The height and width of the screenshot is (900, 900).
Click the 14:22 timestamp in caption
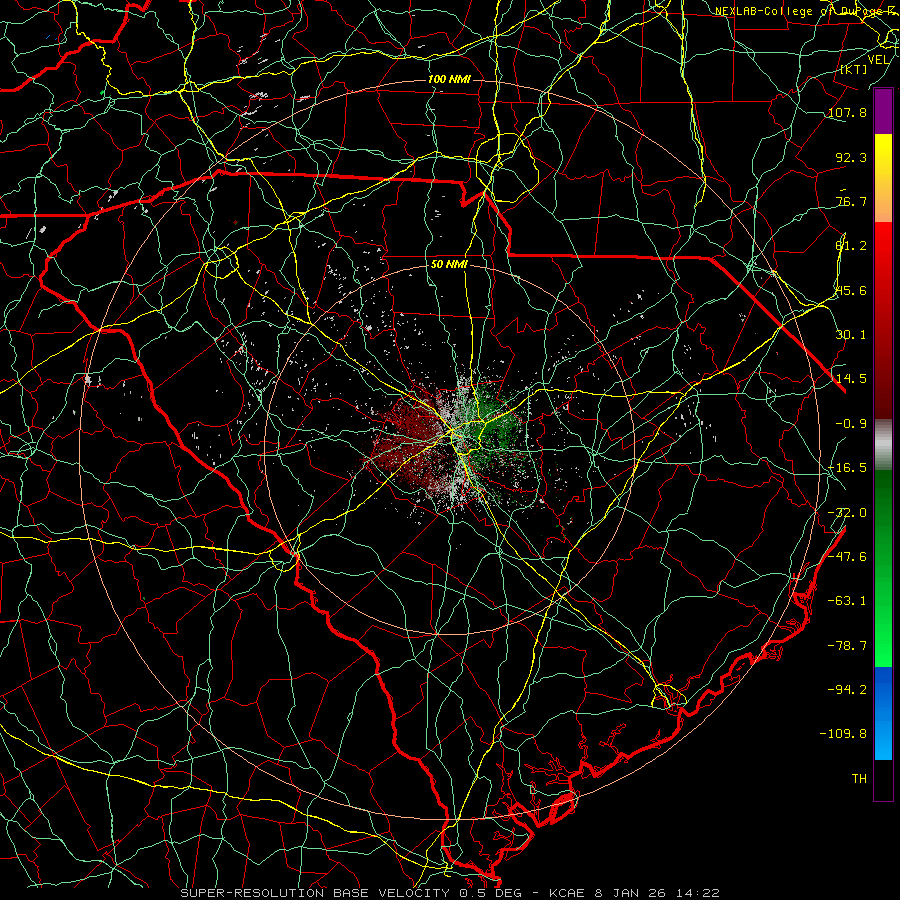coord(697,893)
